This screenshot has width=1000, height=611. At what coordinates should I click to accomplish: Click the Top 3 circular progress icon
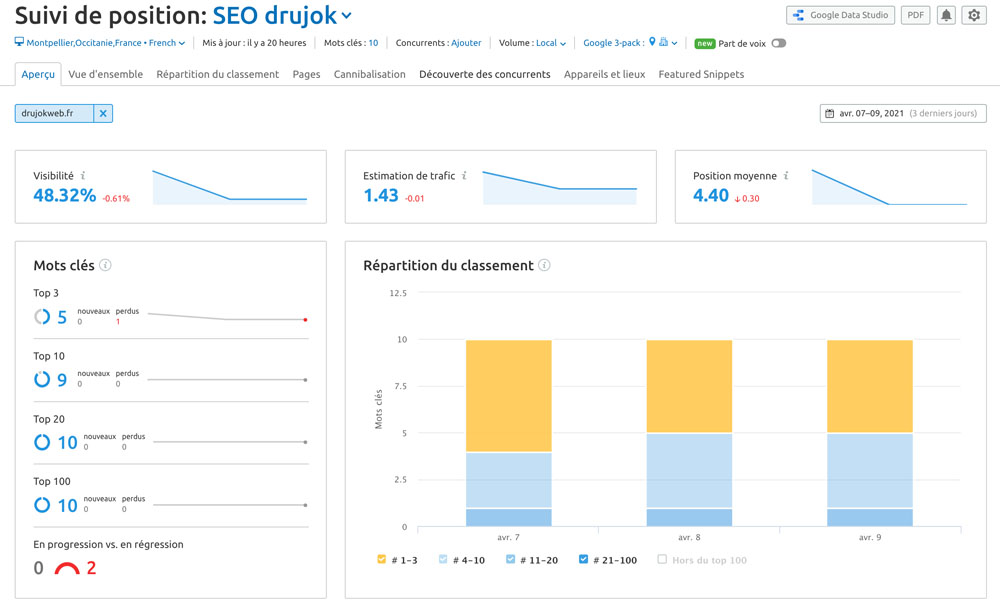pos(42,316)
